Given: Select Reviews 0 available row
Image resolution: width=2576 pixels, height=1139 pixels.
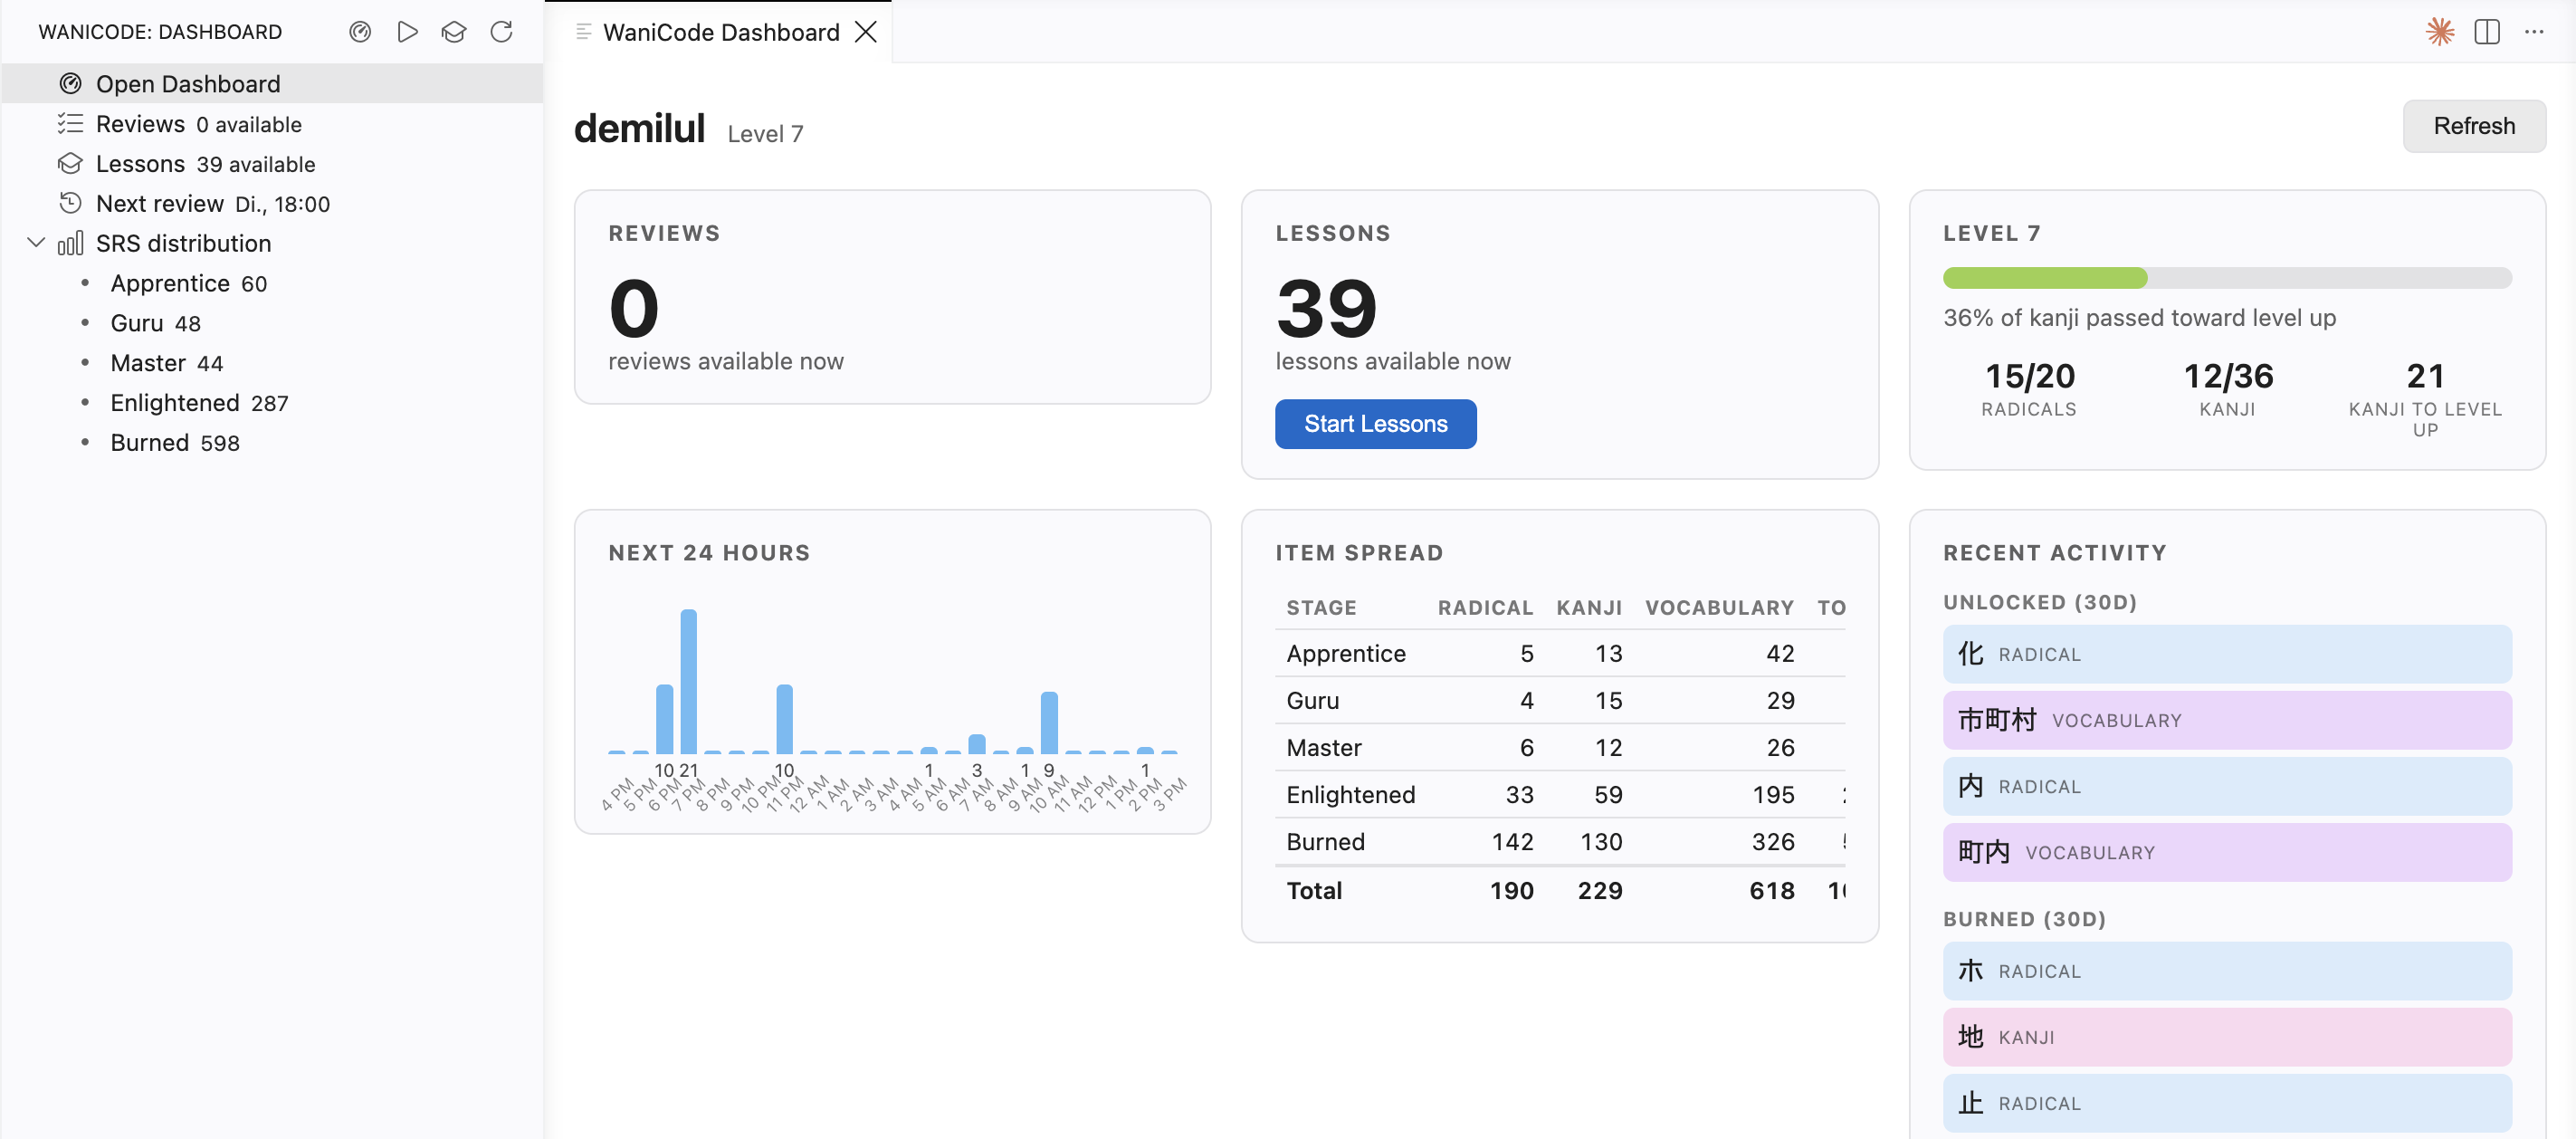Looking at the screenshot, I should click(x=272, y=124).
